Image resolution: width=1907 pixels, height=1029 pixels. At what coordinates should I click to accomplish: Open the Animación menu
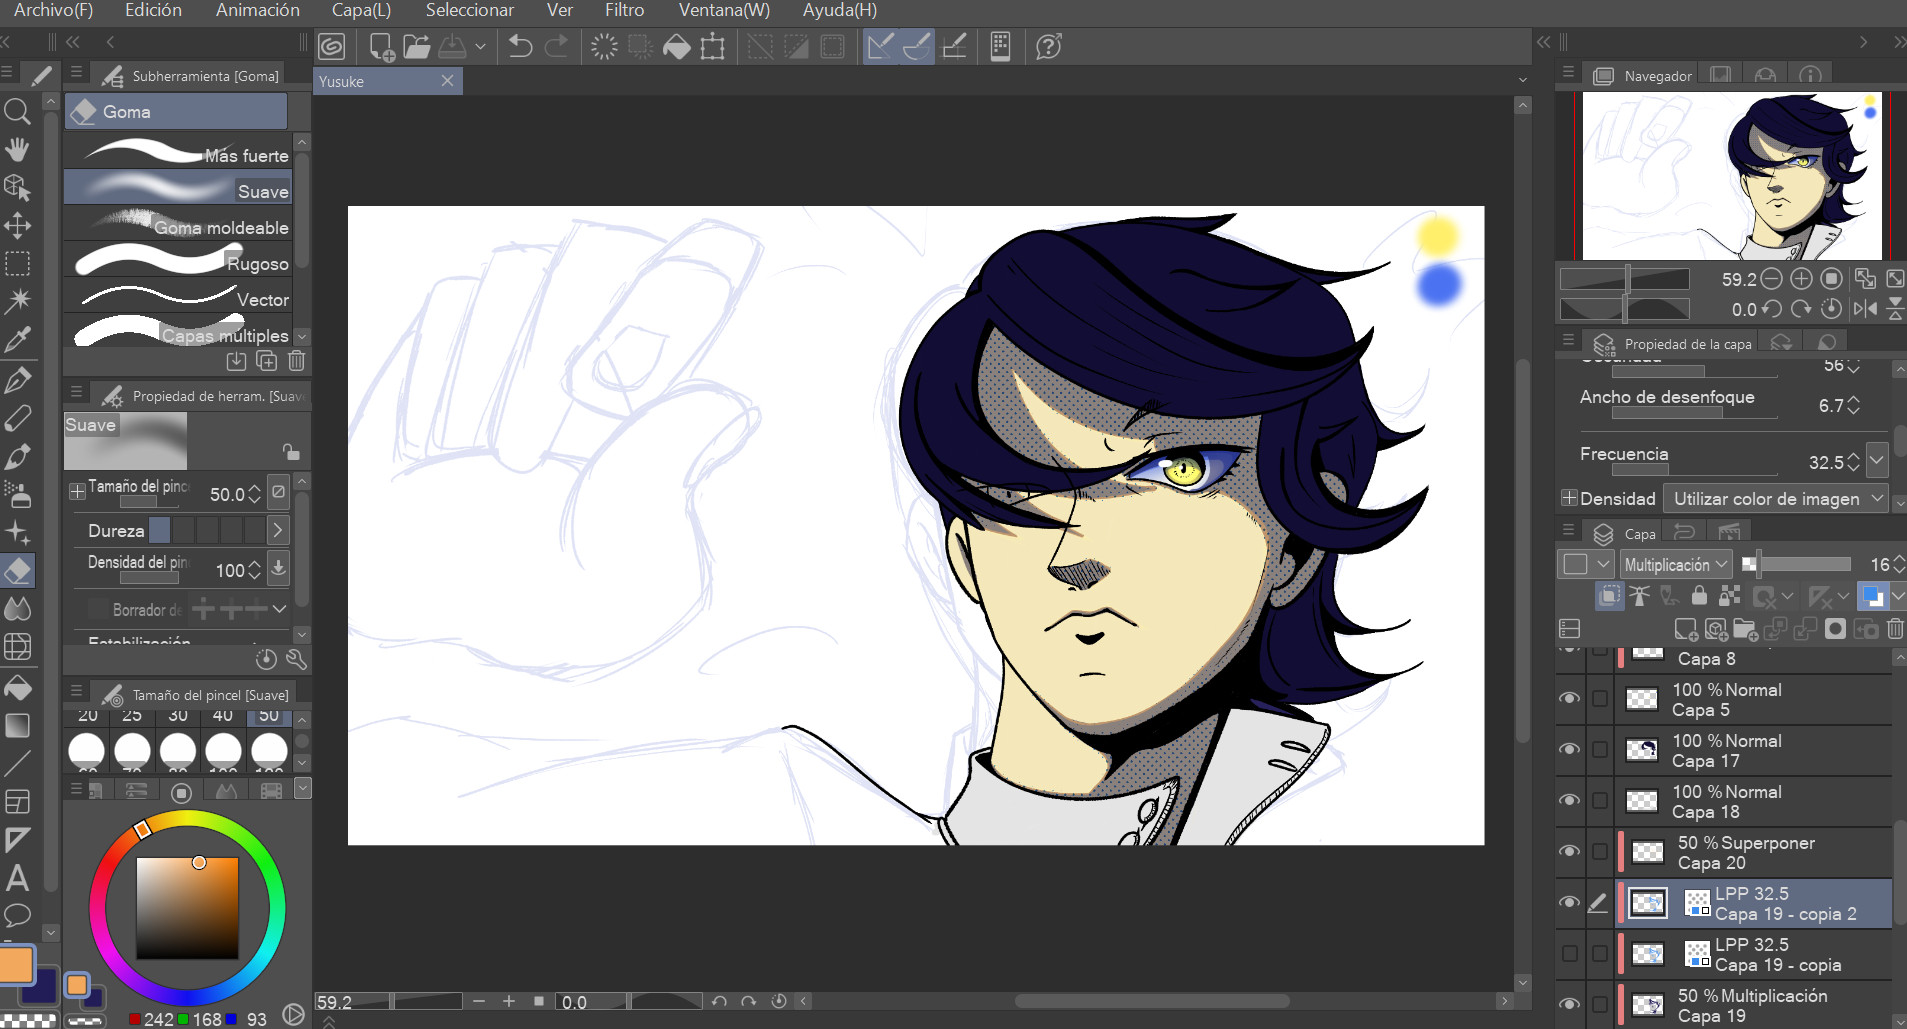(258, 10)
